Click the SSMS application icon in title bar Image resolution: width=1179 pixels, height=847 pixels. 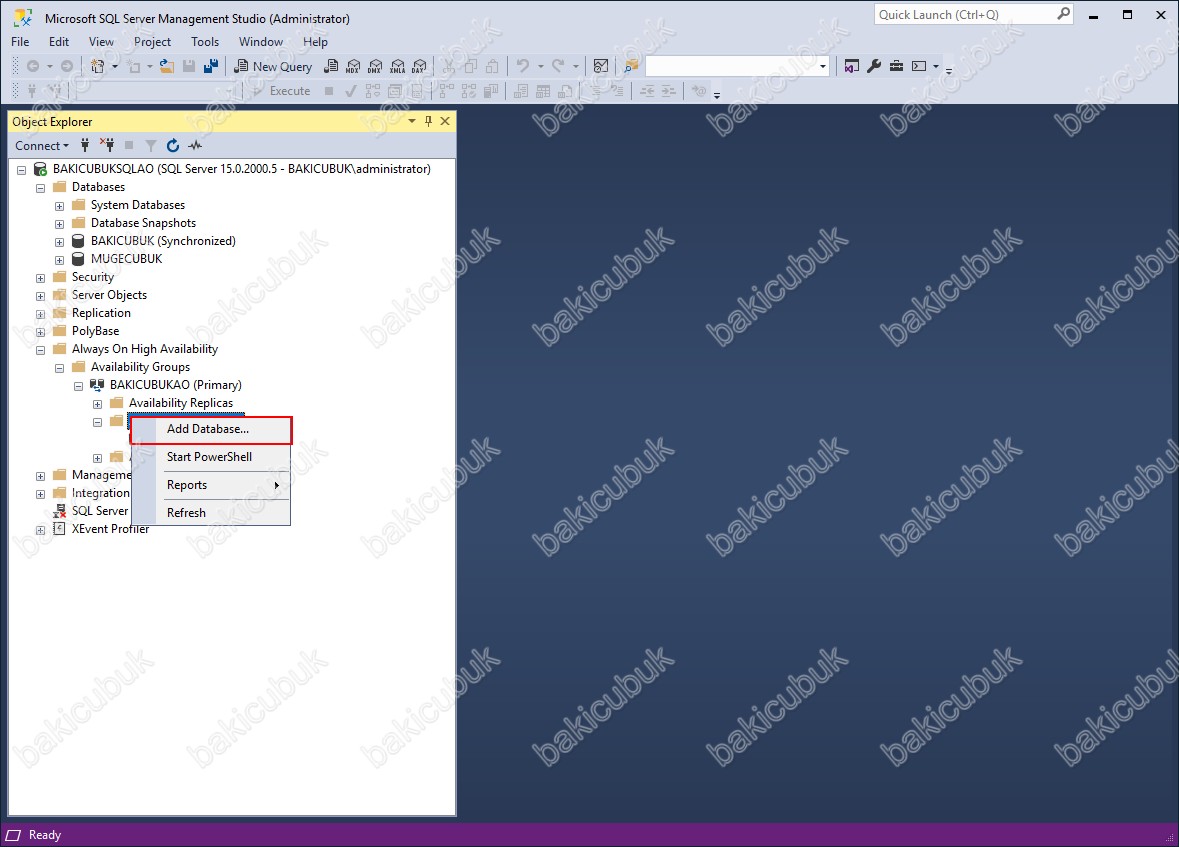click(x=23, y=18)
